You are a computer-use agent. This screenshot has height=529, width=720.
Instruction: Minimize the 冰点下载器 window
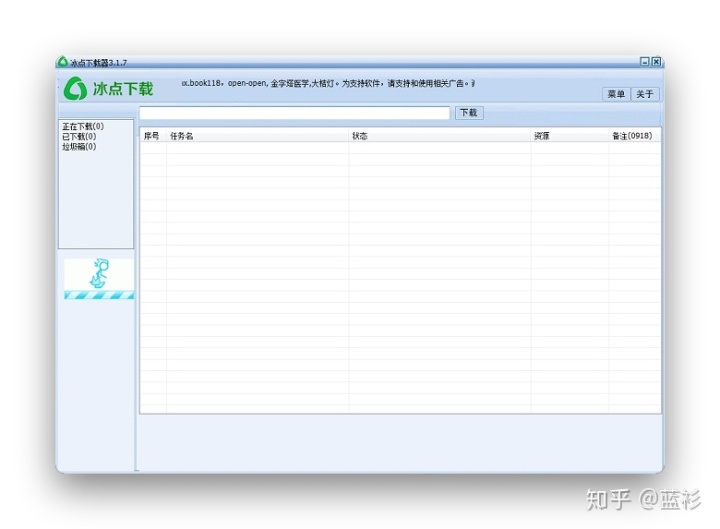645,62
